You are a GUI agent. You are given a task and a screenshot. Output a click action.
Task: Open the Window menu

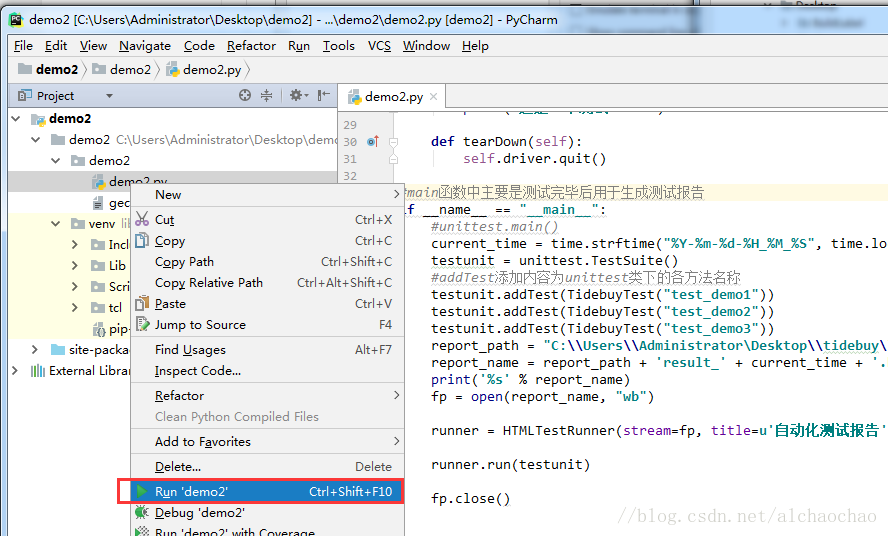pyautogui.click(x=426, y=46)
